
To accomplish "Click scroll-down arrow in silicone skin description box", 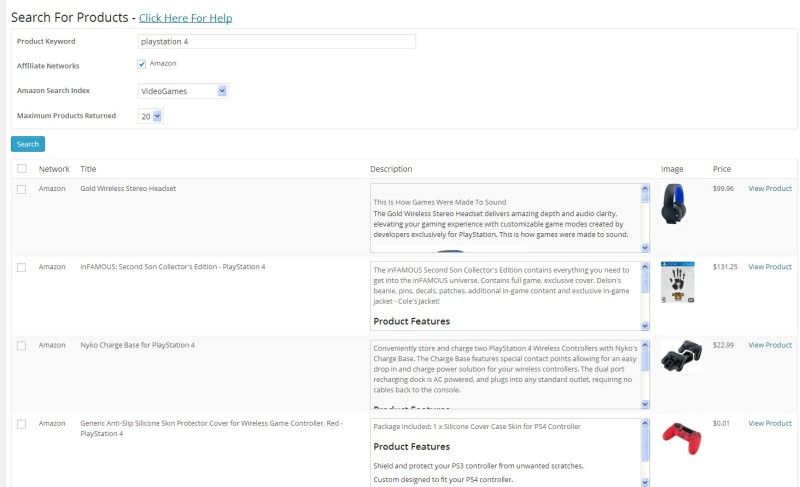I will 645,482.
